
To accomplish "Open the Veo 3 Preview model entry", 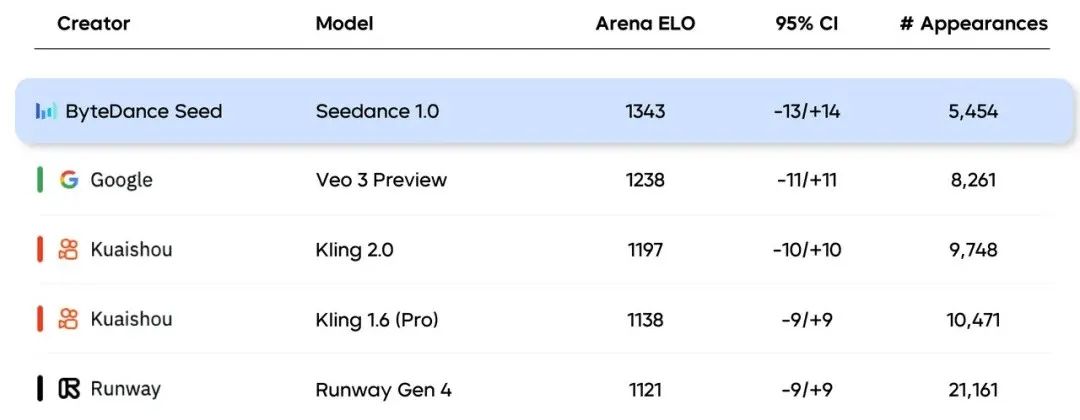I will [381, 180].
